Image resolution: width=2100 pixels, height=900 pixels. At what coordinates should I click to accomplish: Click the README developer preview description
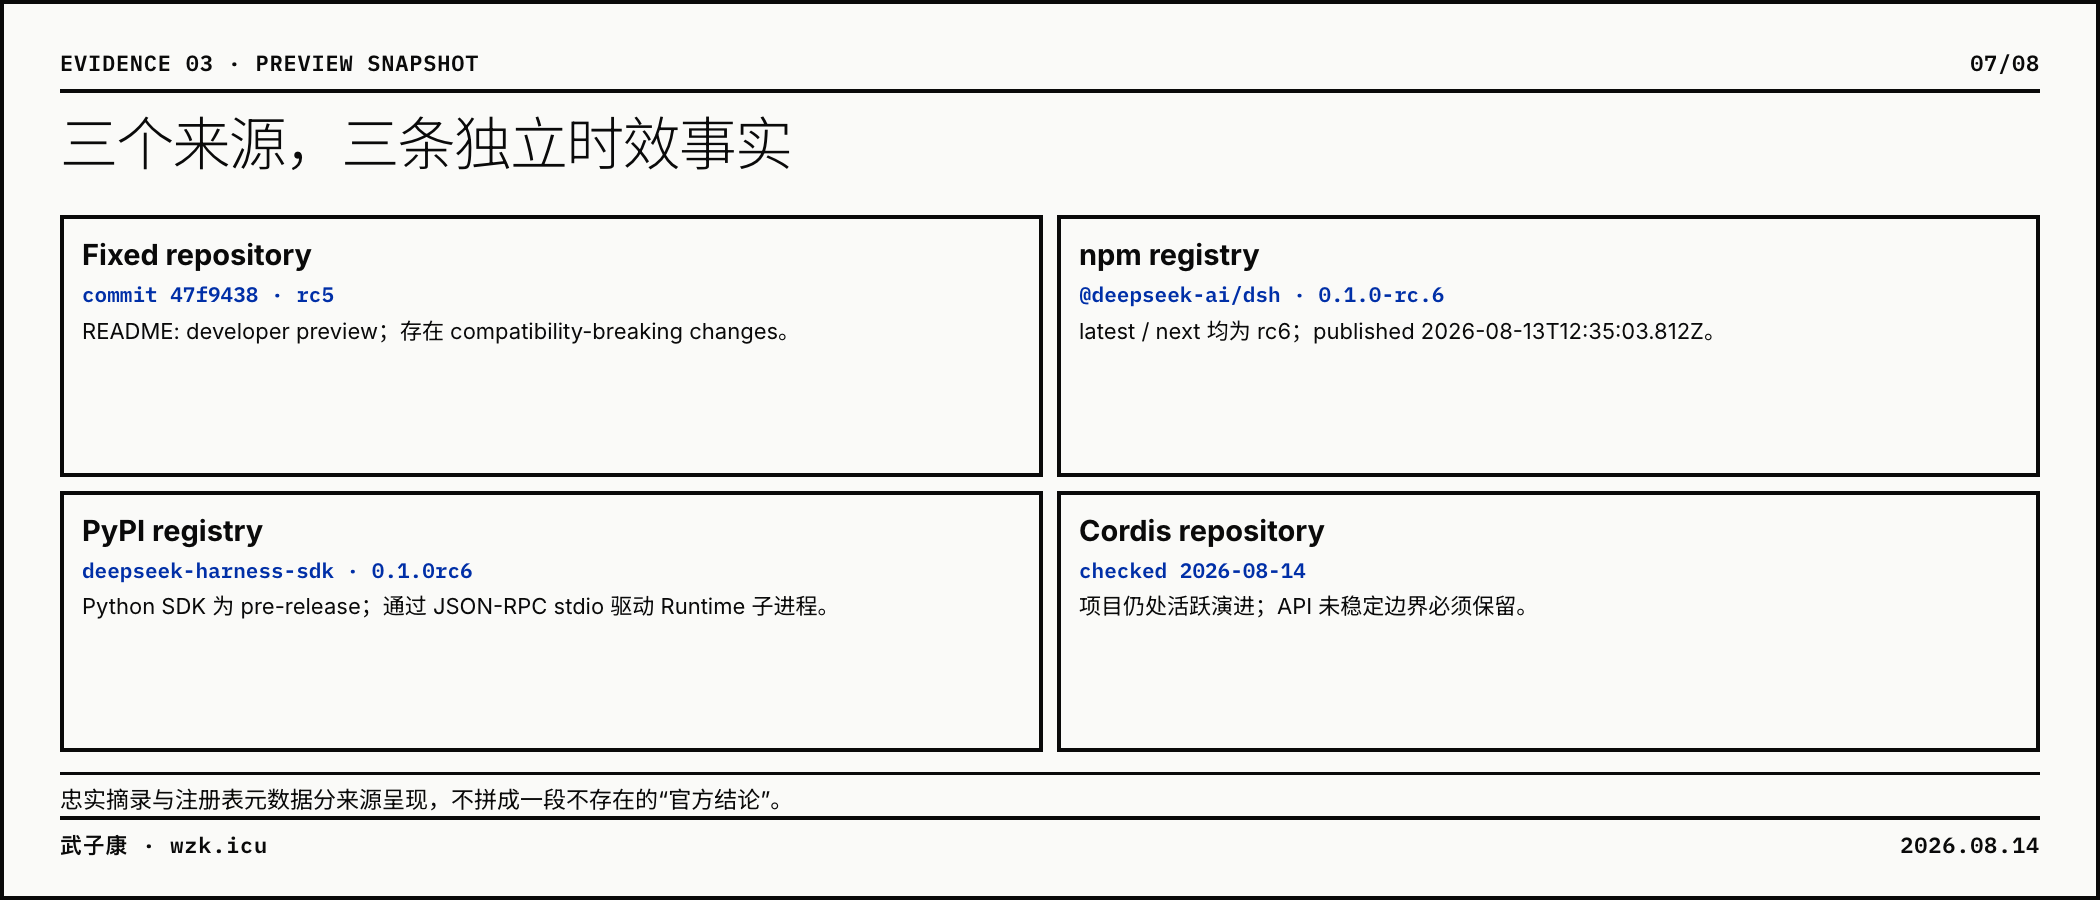click(x=436, y=332)
